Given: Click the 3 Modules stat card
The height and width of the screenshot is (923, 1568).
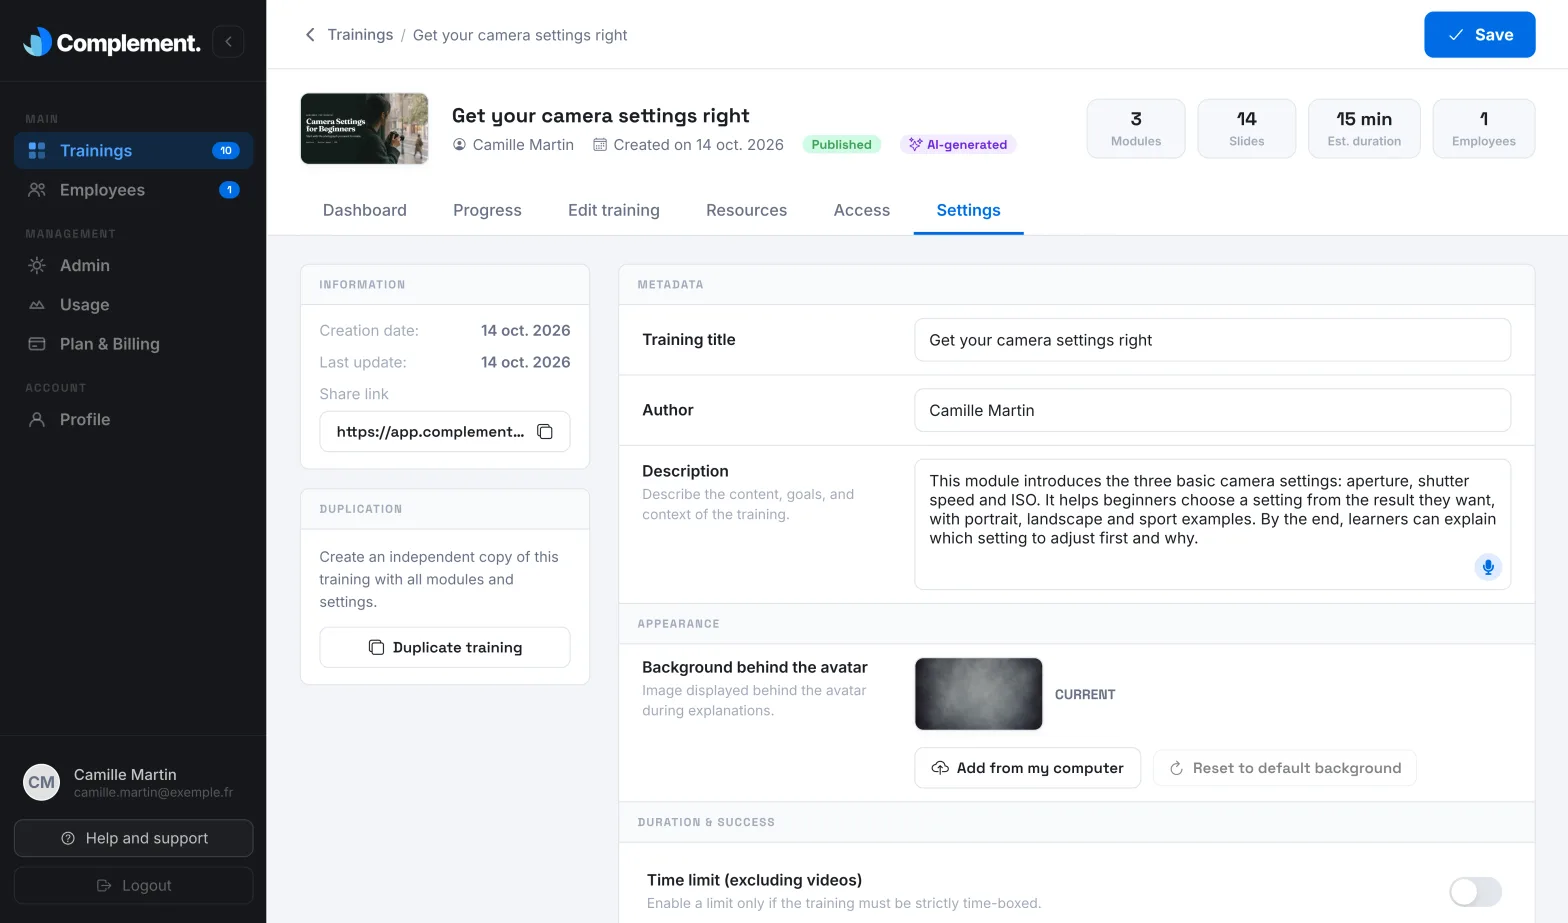Looking at the screenshot, I should click(1136, 128).
